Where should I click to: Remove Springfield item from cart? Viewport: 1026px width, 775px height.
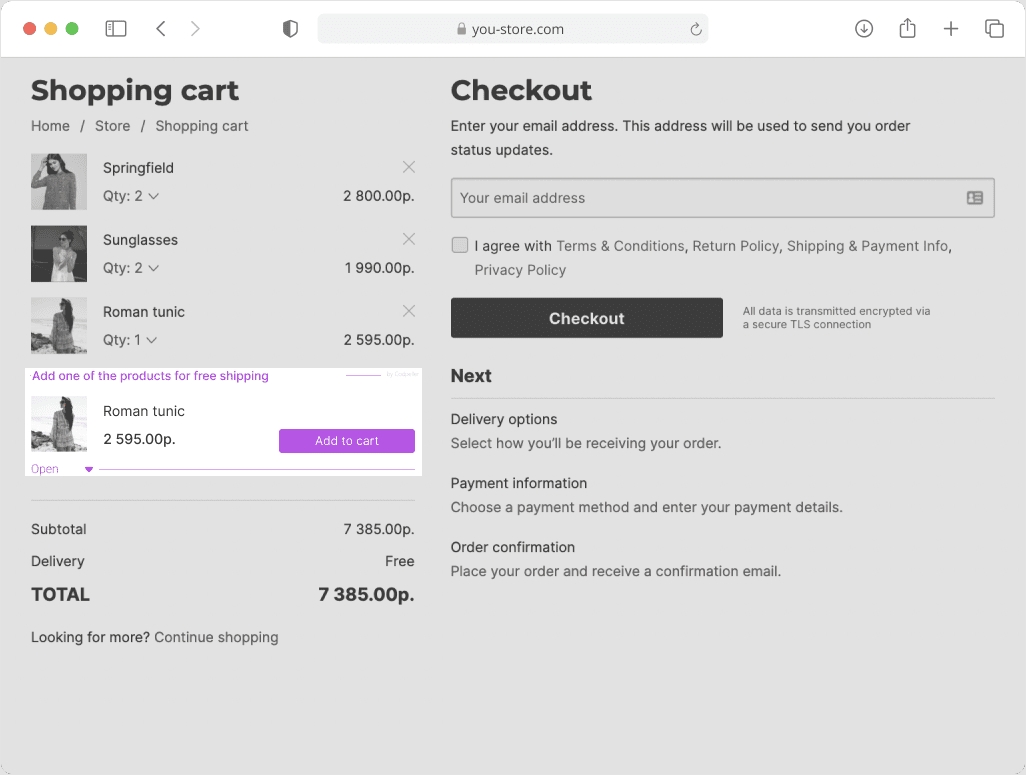point(408,167)
